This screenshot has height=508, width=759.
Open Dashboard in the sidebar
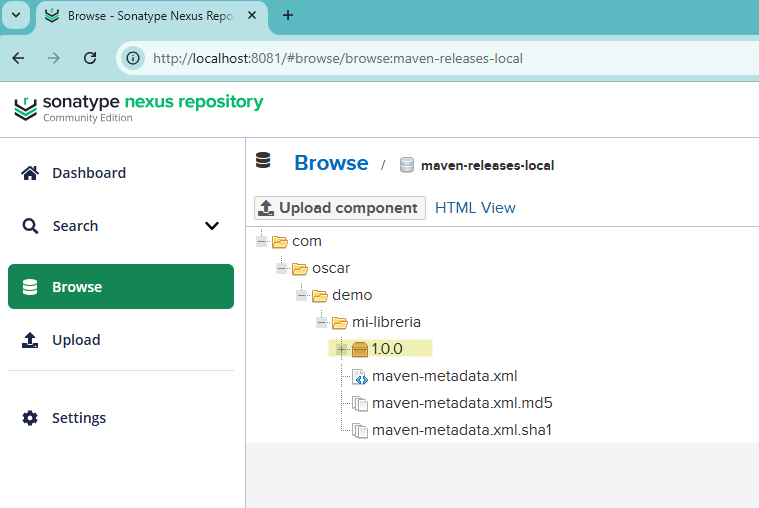(121, 173)
